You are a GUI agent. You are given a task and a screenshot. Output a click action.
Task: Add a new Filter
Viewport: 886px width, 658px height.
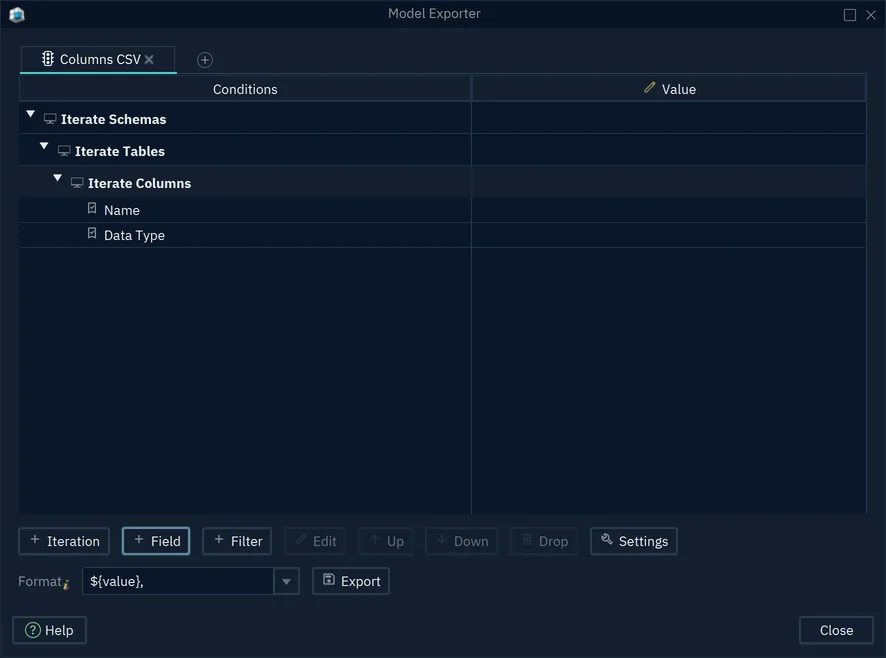point(237,541)
